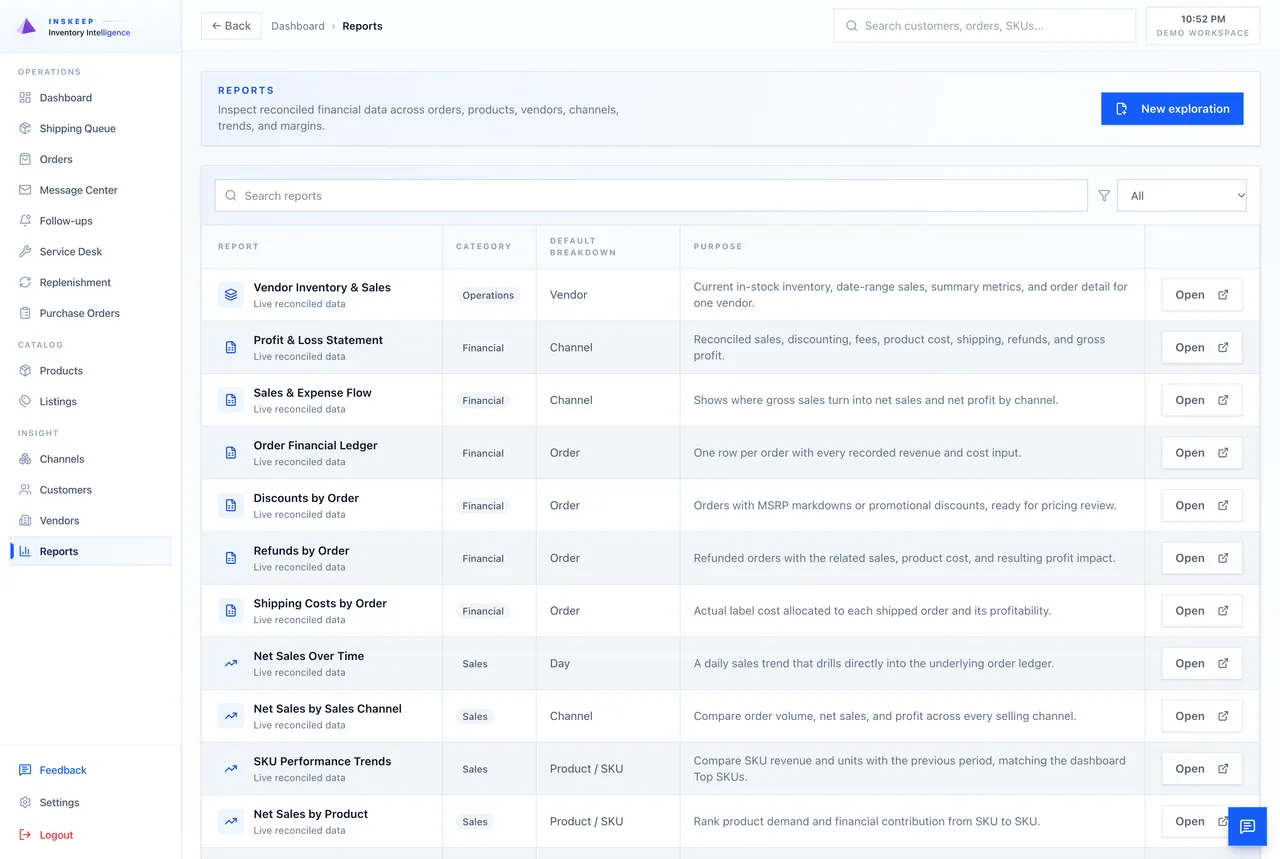The width and height of the screenshot is (1280, 859).
Task: Click the search magnifier icon in the top bar
Action: [x=852, y=26]
